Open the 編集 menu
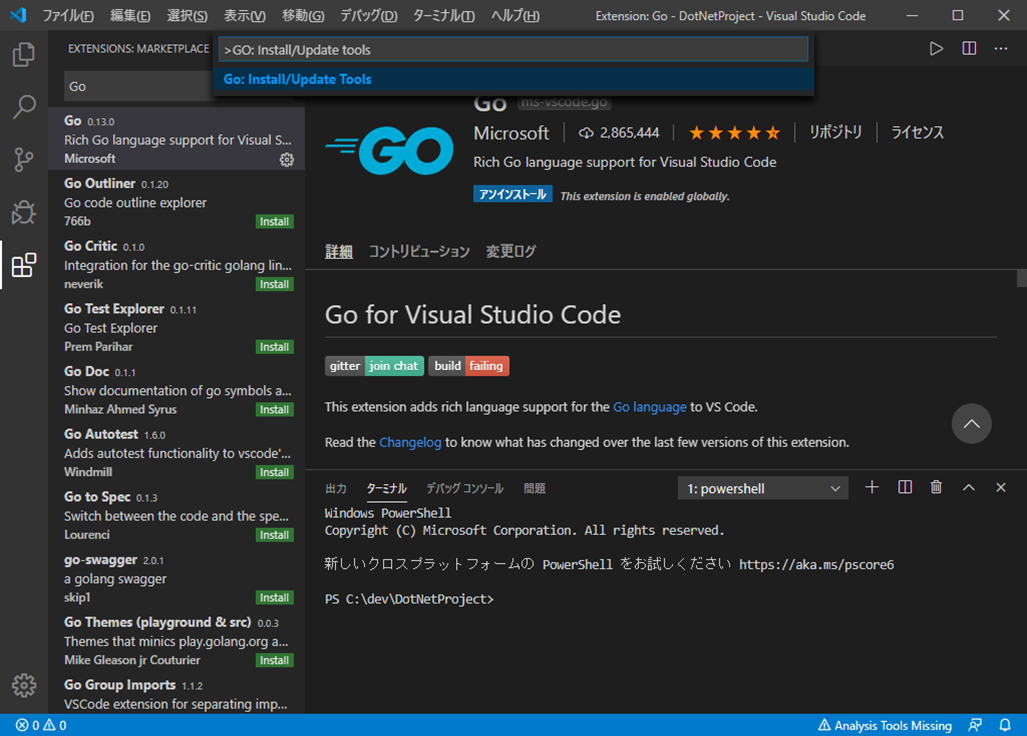This screenshot has height=736, width=1027. pos(130,16)
